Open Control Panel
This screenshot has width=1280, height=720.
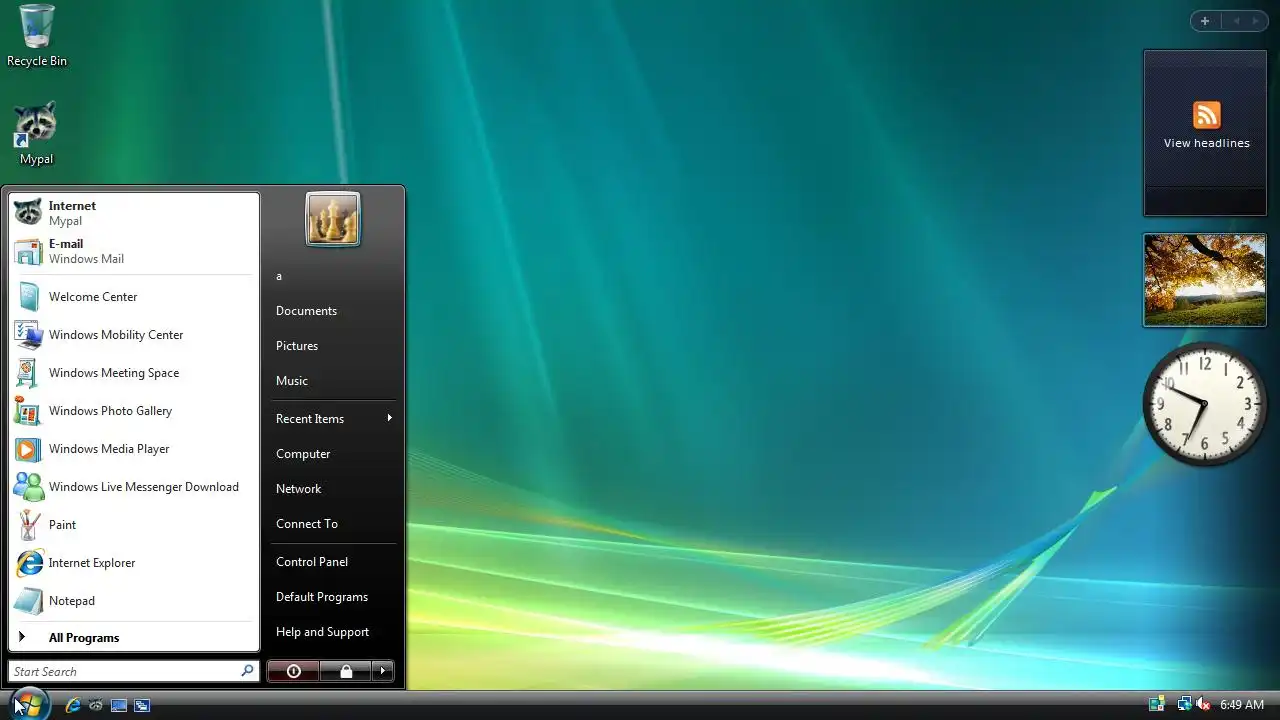coord(333,562)
